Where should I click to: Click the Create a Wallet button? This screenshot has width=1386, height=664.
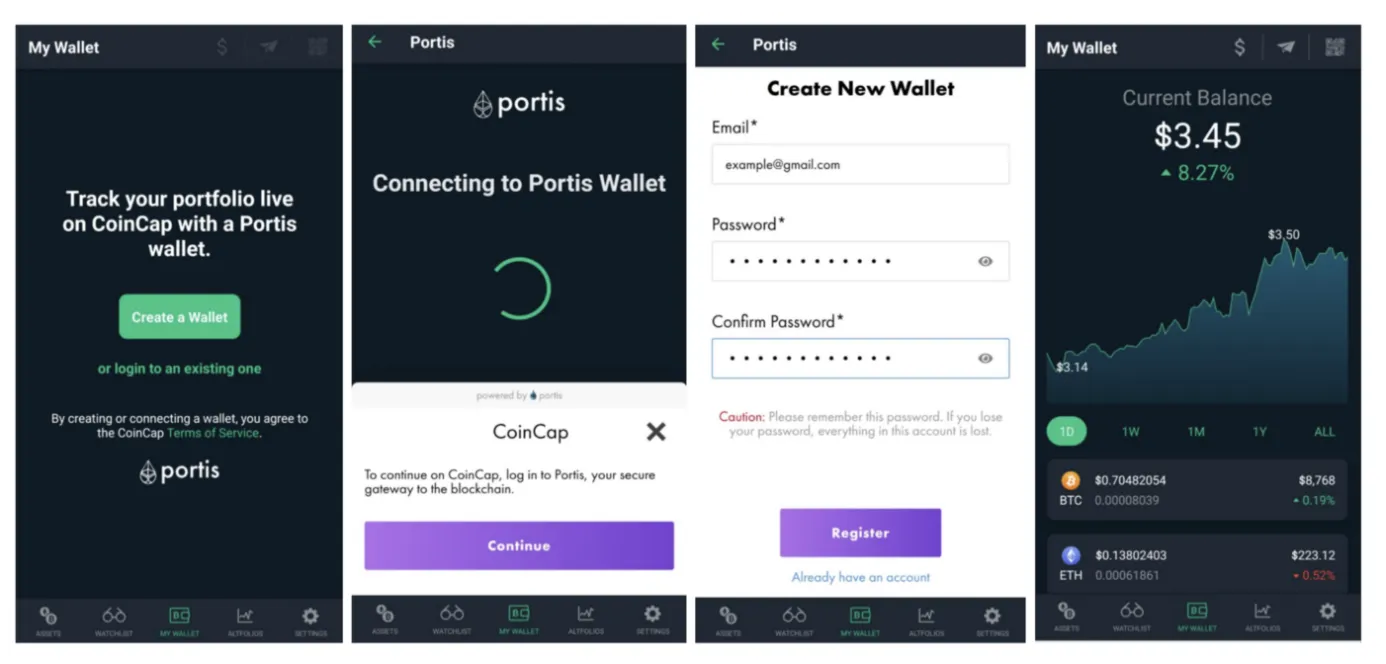(x=180, y=317)
